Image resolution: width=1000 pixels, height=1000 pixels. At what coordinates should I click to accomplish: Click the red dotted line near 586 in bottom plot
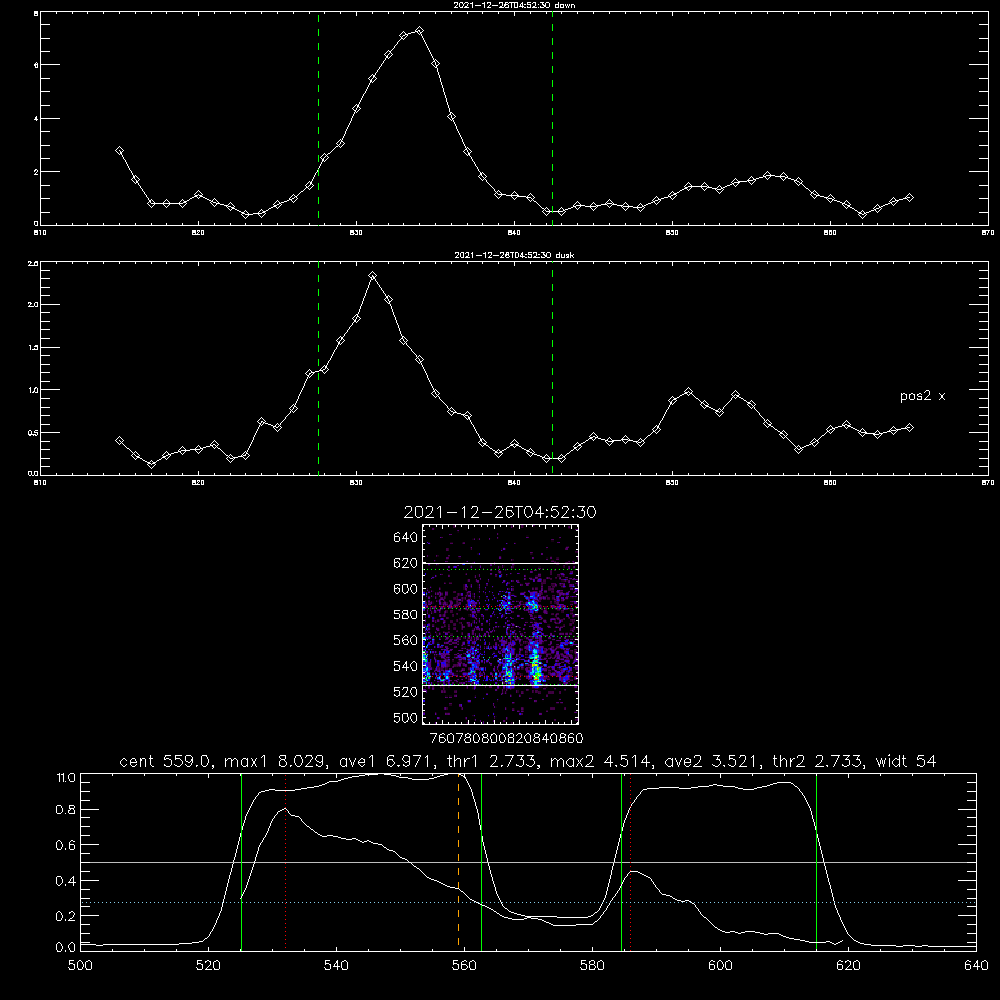pyautogui.click(x=631, y=861)
